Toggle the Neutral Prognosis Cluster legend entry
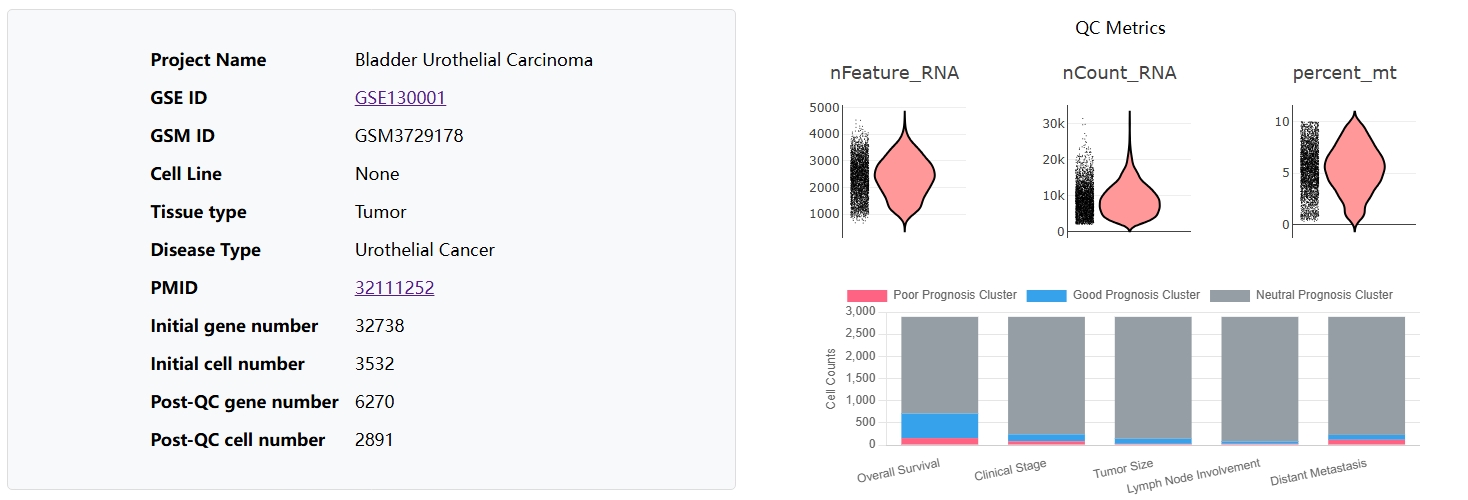Image resolution: width=1468 pixels, height=500 pixels. click(1301, 295)
